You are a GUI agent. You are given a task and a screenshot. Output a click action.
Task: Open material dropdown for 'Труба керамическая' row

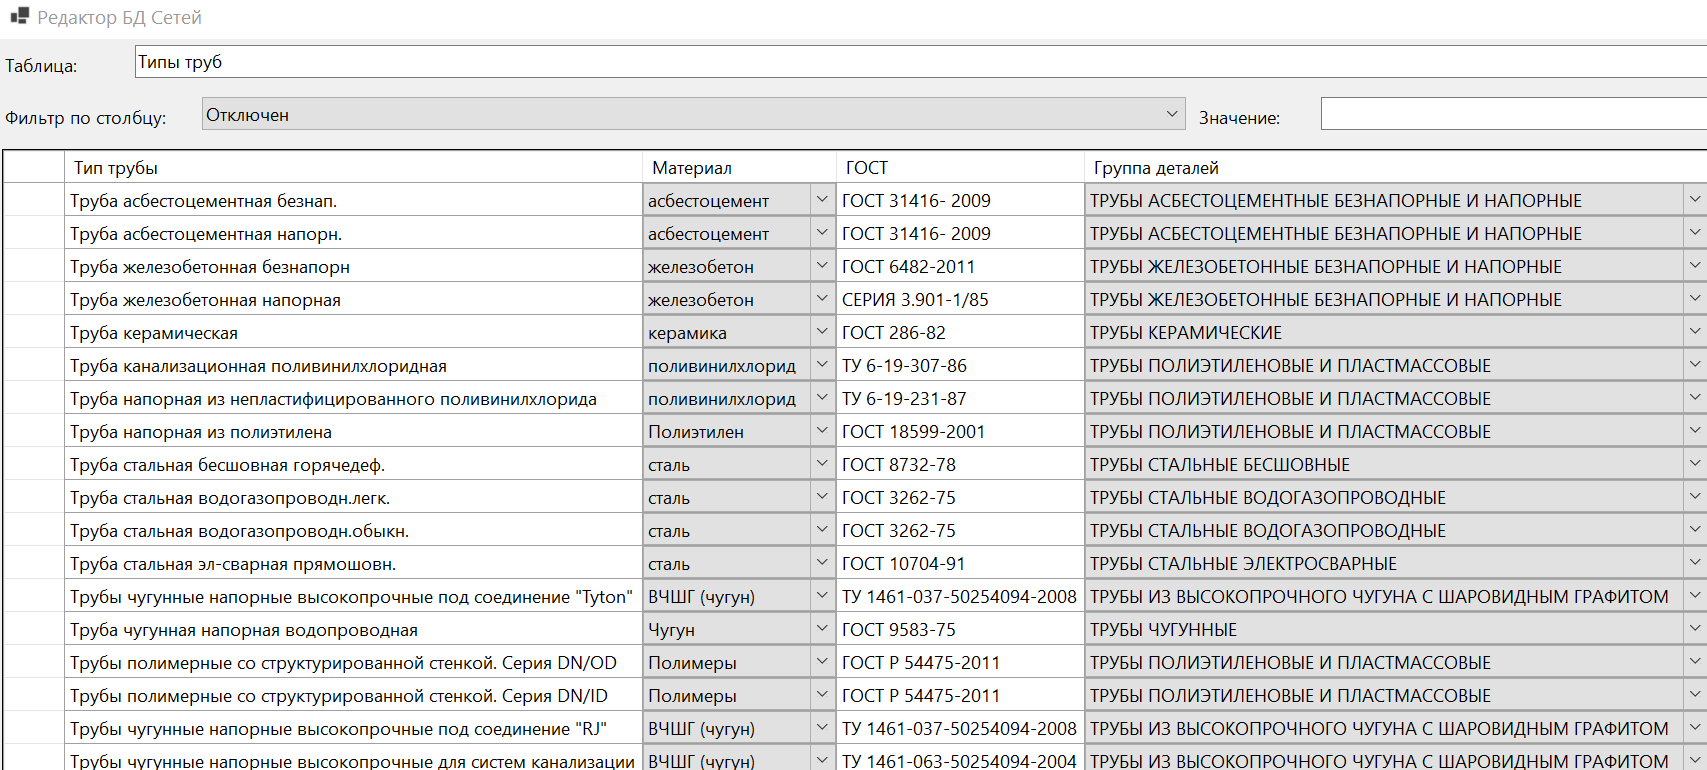coord(821,332)
